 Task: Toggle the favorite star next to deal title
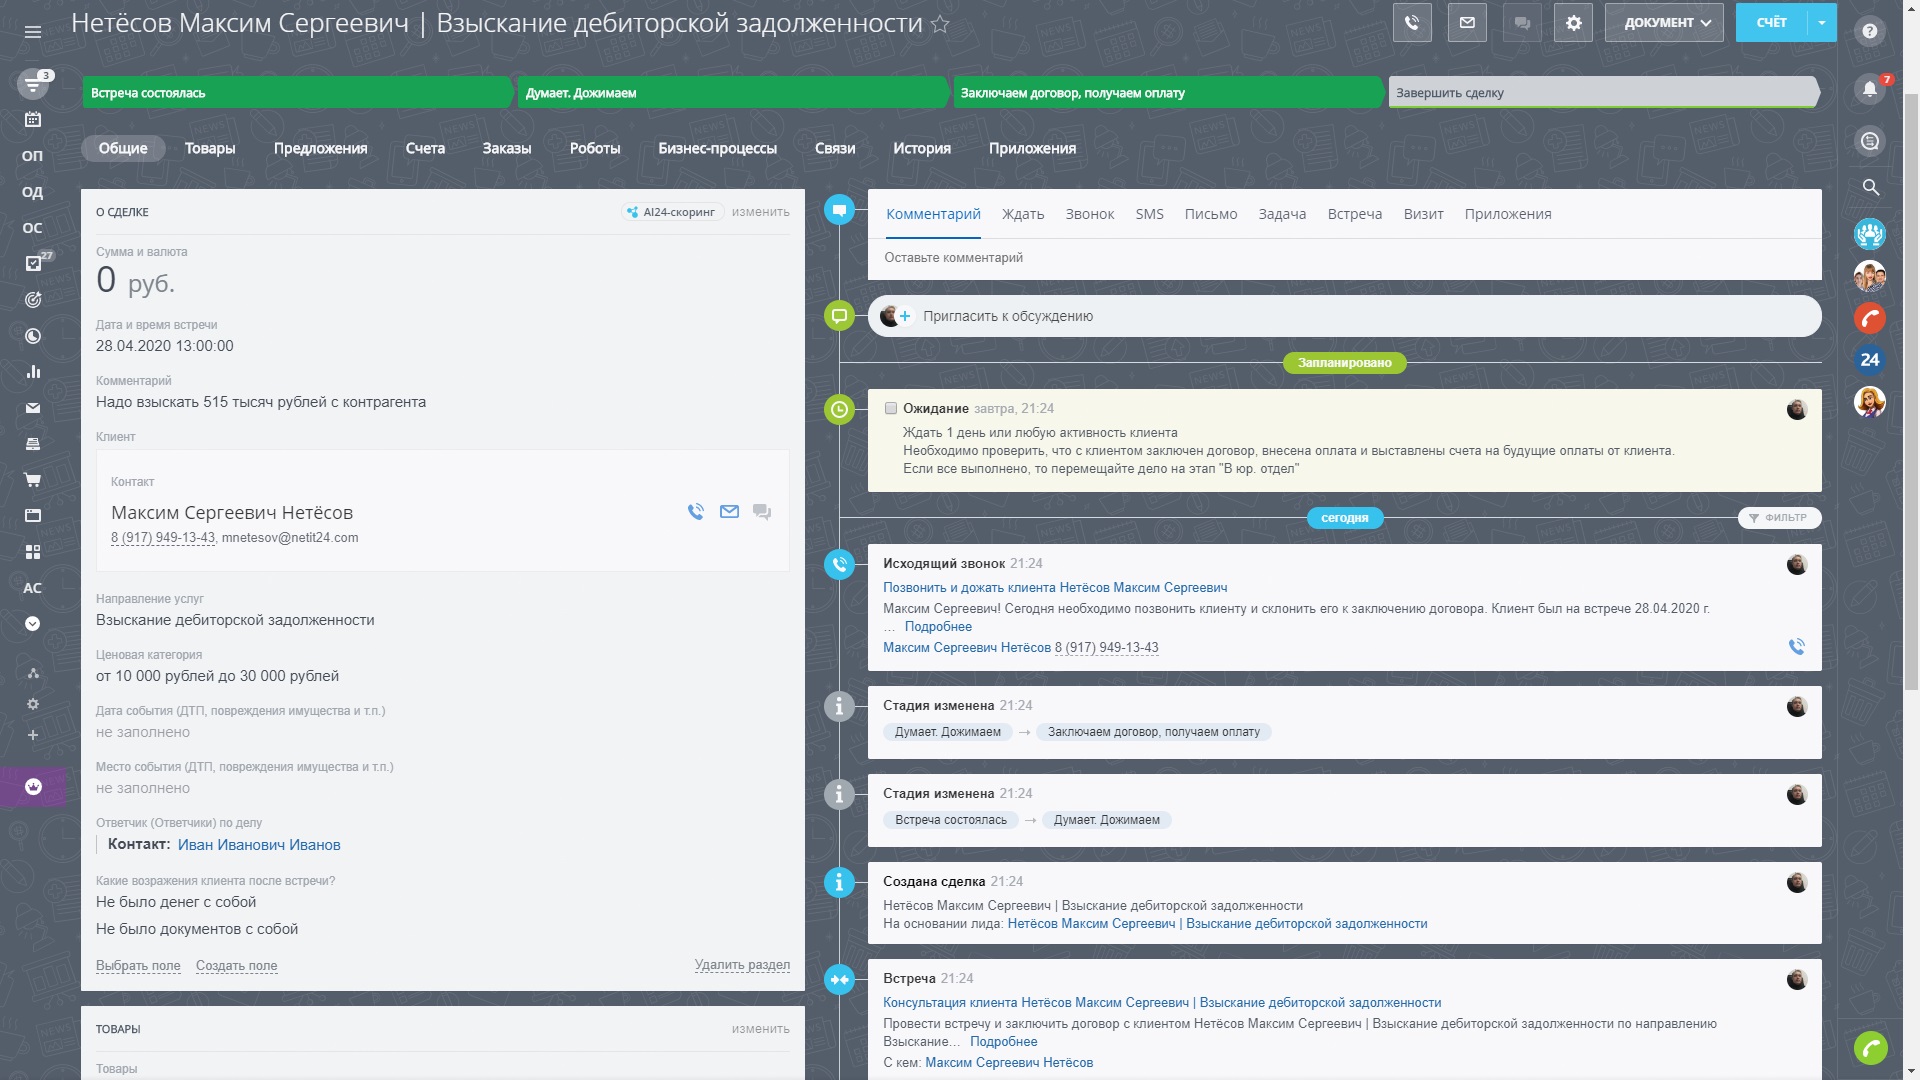tap(940, 24)
